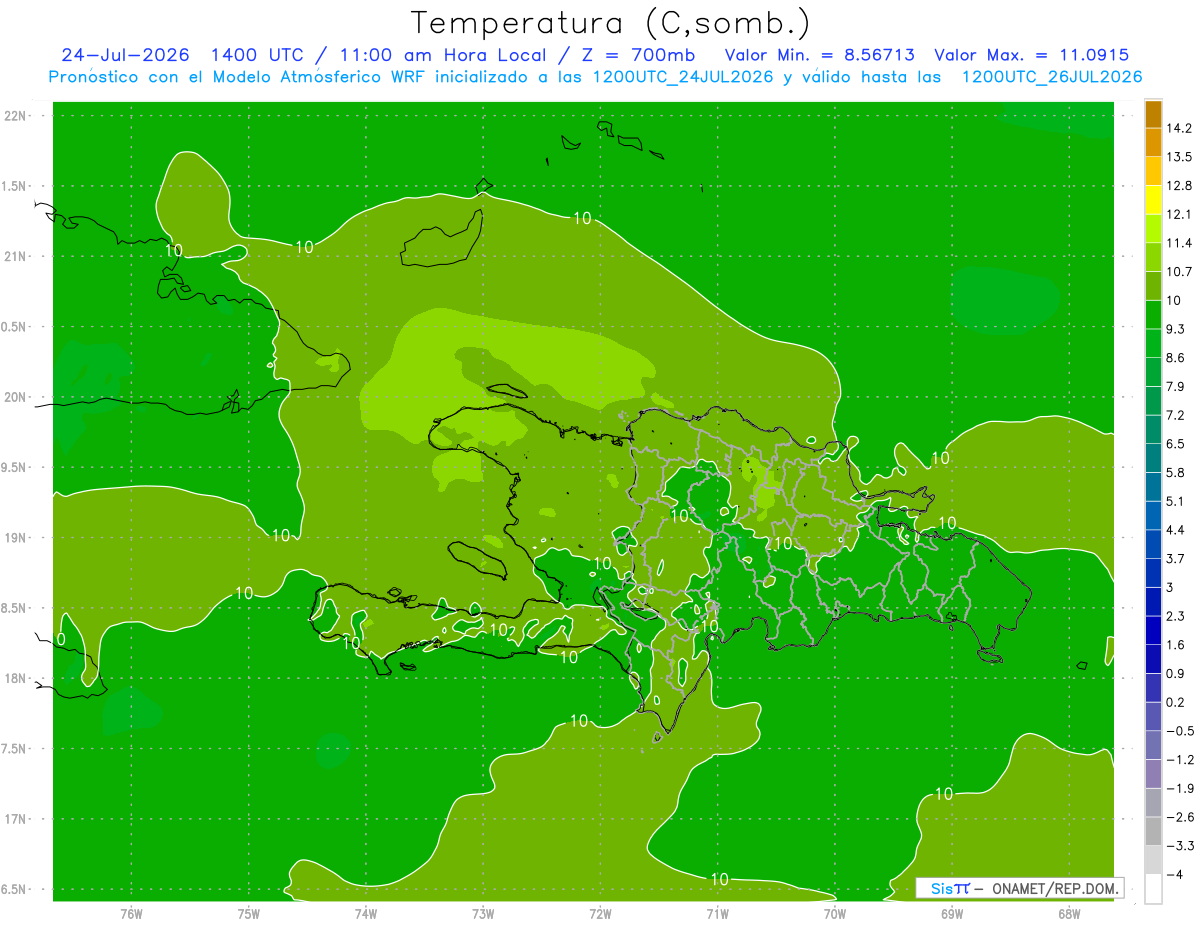Pick the white swatch below -4 on the colorbar
Image resolution: width=1200 pixels, height=927 pixels.
point(1153,889)
